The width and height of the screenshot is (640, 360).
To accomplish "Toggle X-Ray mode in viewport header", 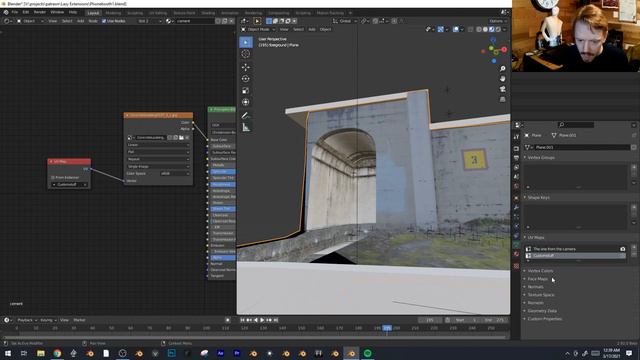I will [x=471, y=29].
